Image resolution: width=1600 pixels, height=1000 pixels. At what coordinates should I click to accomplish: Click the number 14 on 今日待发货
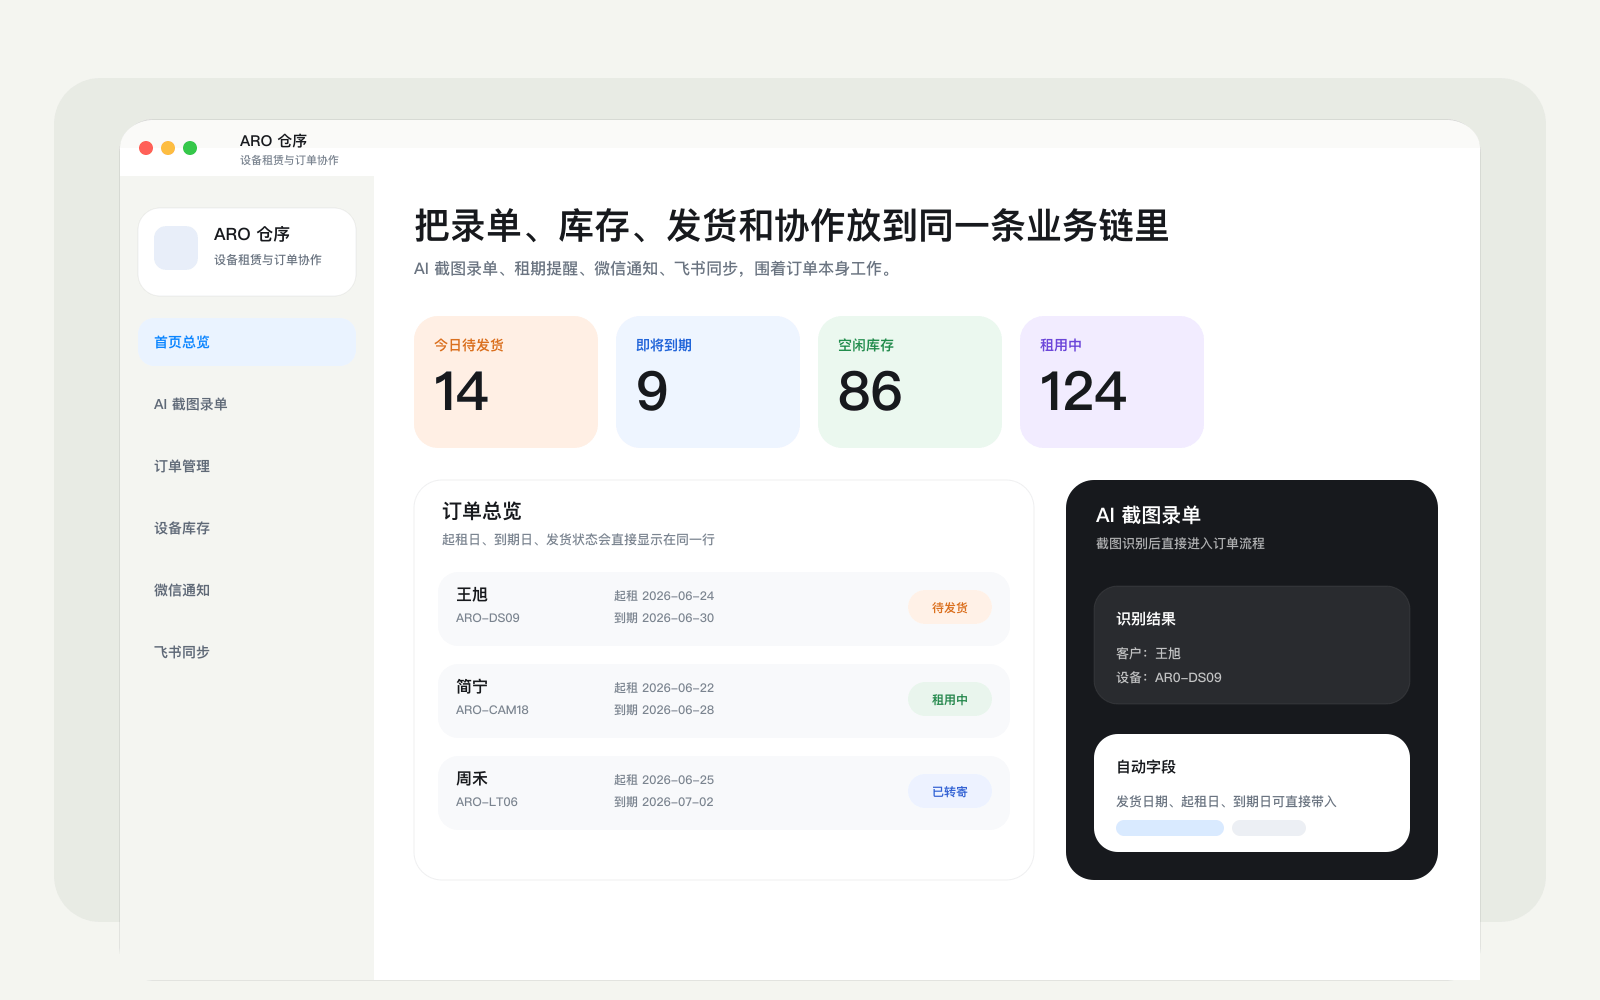pos(461,391)
